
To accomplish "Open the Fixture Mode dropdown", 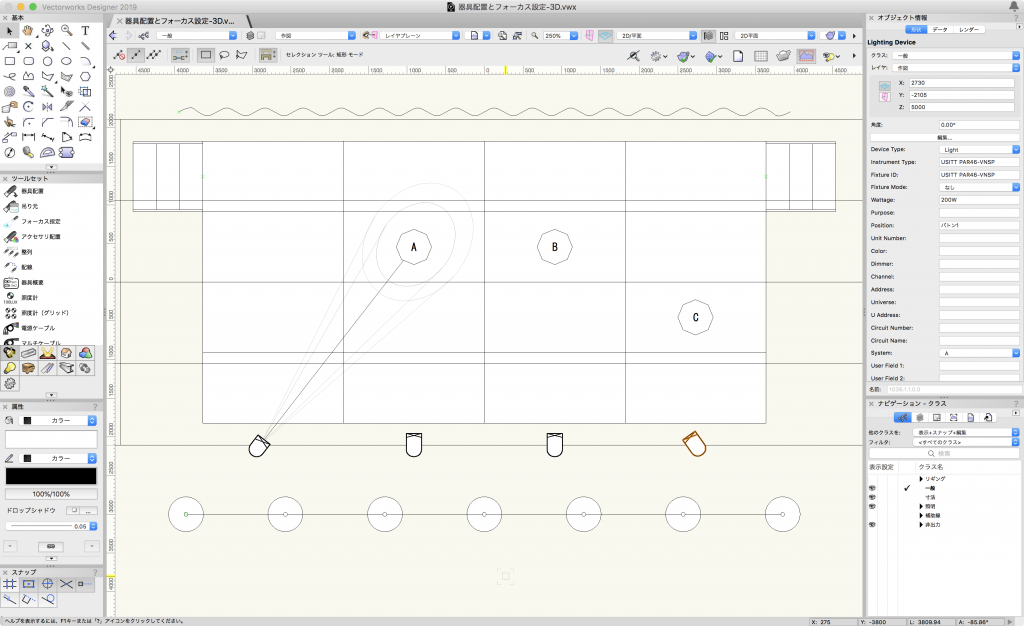I will point(979,187).
